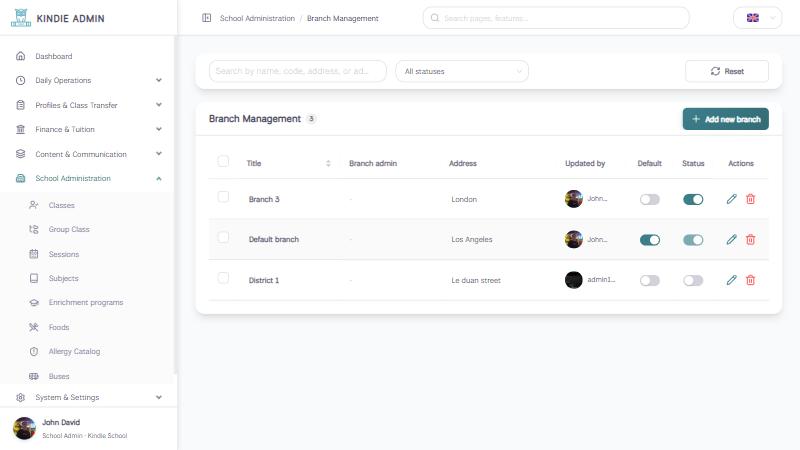This screenshot has height=450, width=800.
Task: Click the Reset button
Action: pyautogui.click(x=727, y=71)
